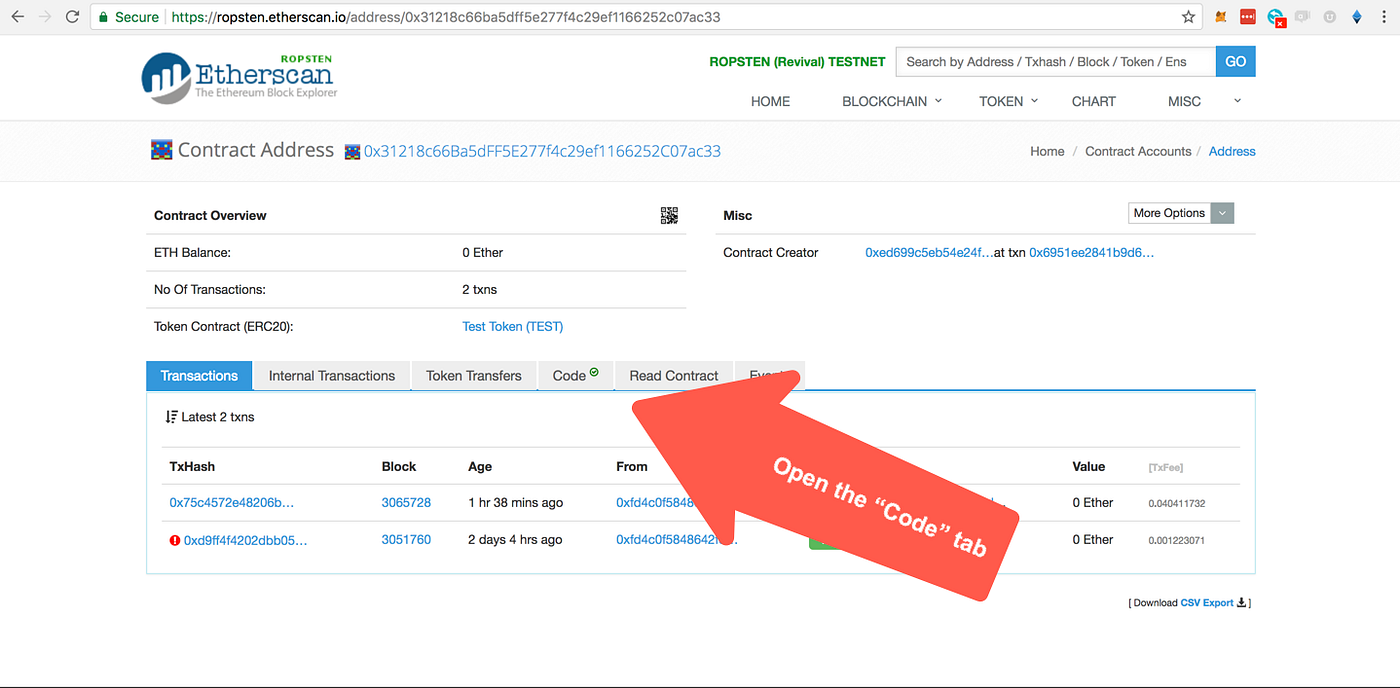Open the grey camera extension icon
The width and height of the screenshot is (1400, 688).
(1303, 17)
